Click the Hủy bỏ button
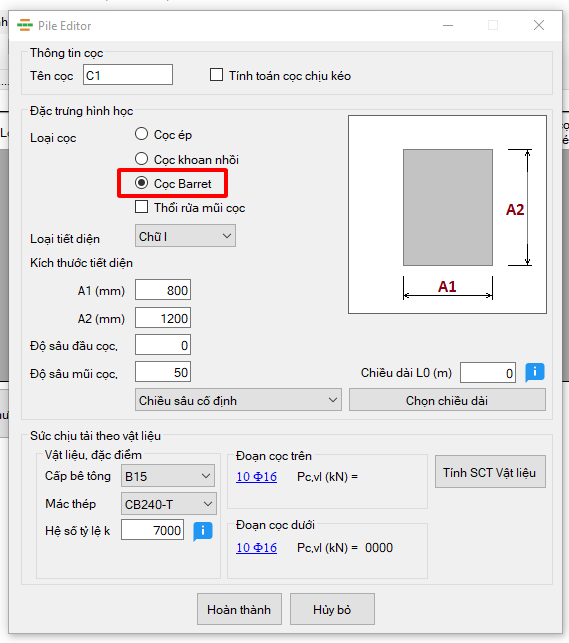The image size is (569, 643). click(332, 609)
